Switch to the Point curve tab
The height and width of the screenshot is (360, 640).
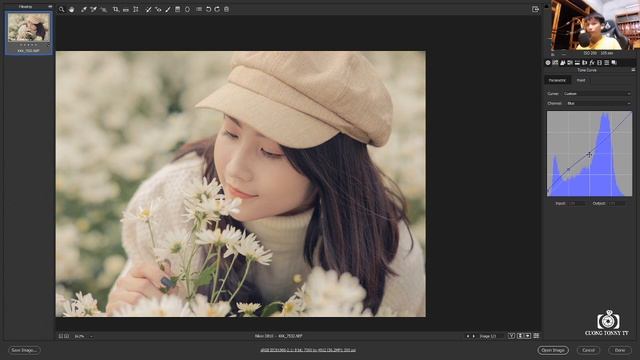click(581, 80)
